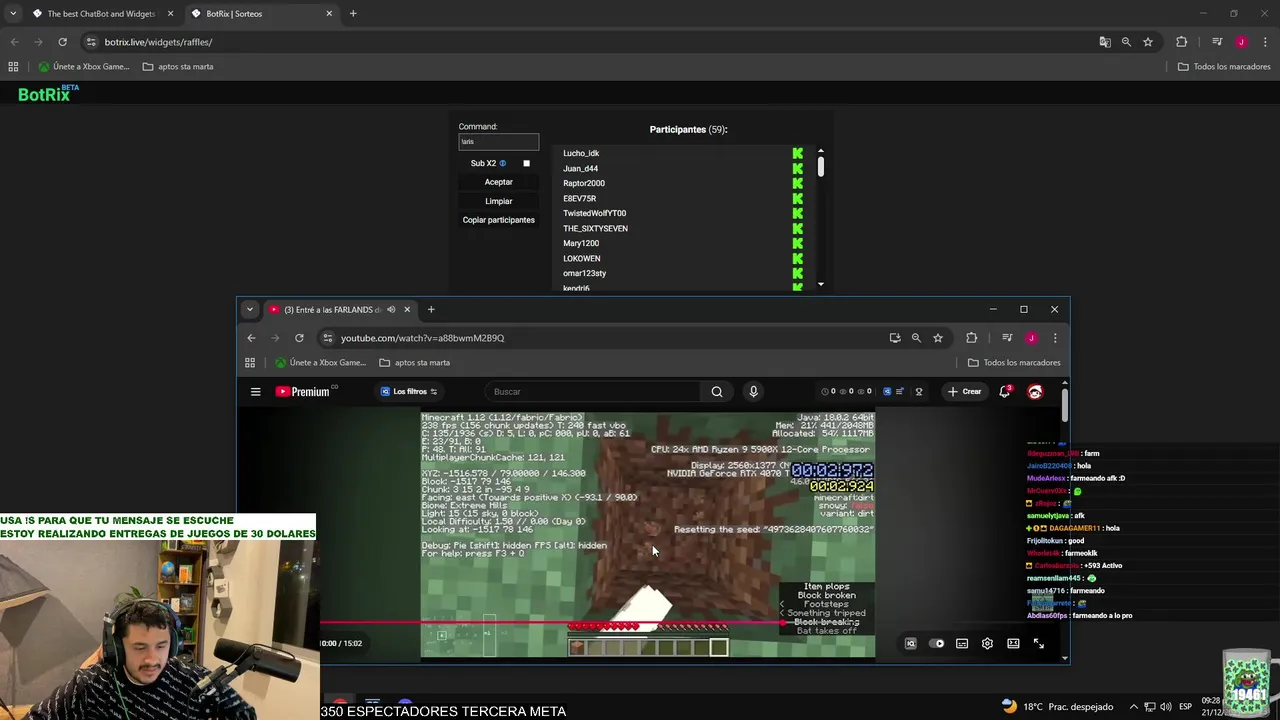Close the YouTube FARLANDS tab
Image resolution: width=1280 pixels, height=720 pixels.
(407, 309)
